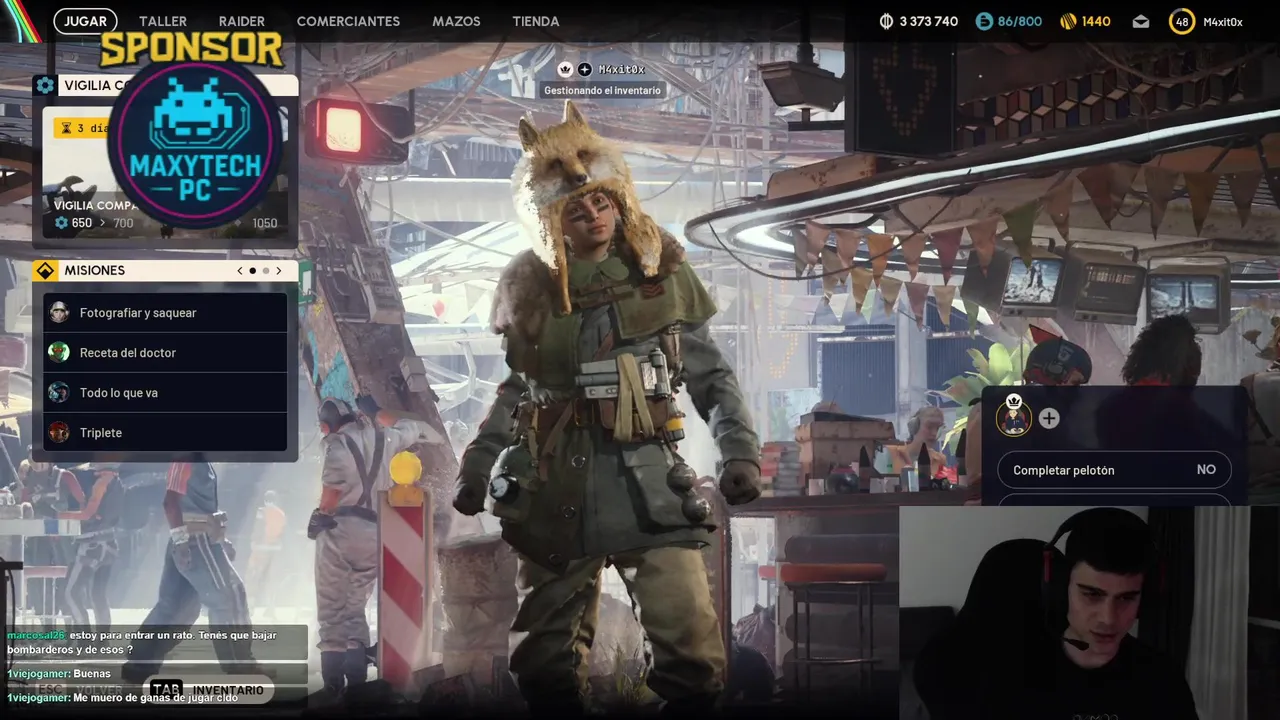Open the Fotografiar y saquear mission

point(165,312)
